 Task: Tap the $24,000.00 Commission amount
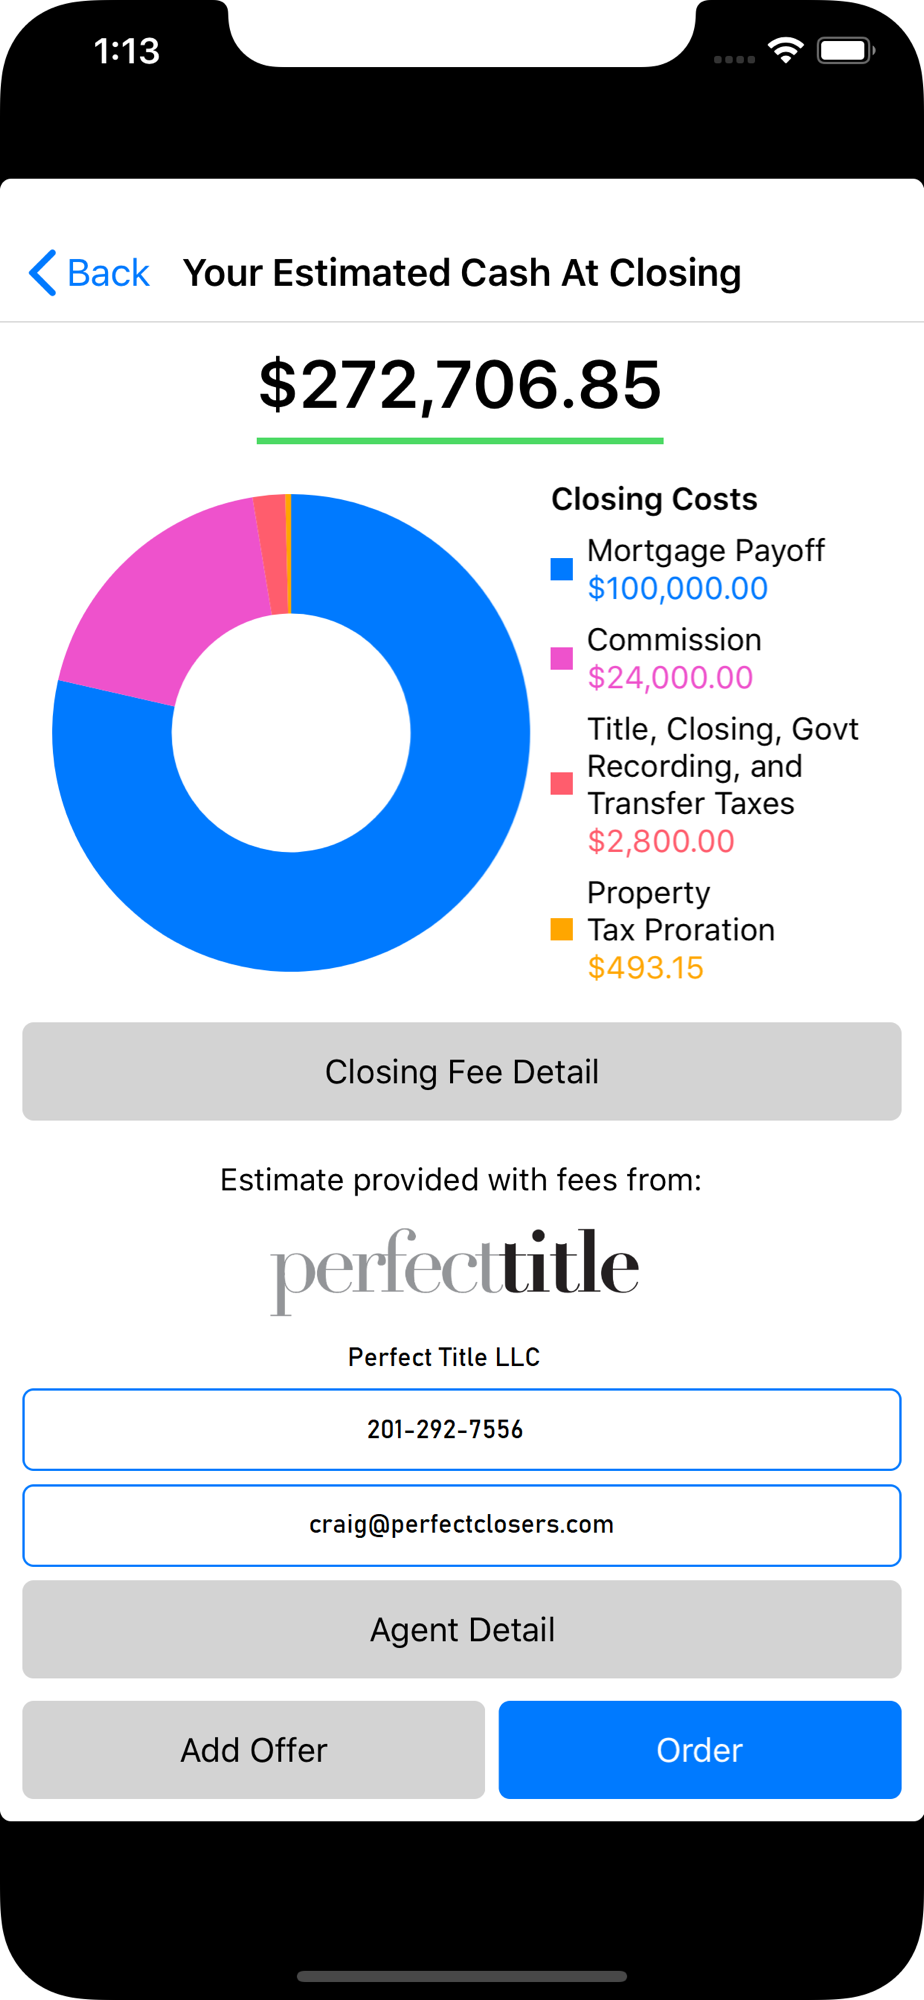click(x=670, y=677)
